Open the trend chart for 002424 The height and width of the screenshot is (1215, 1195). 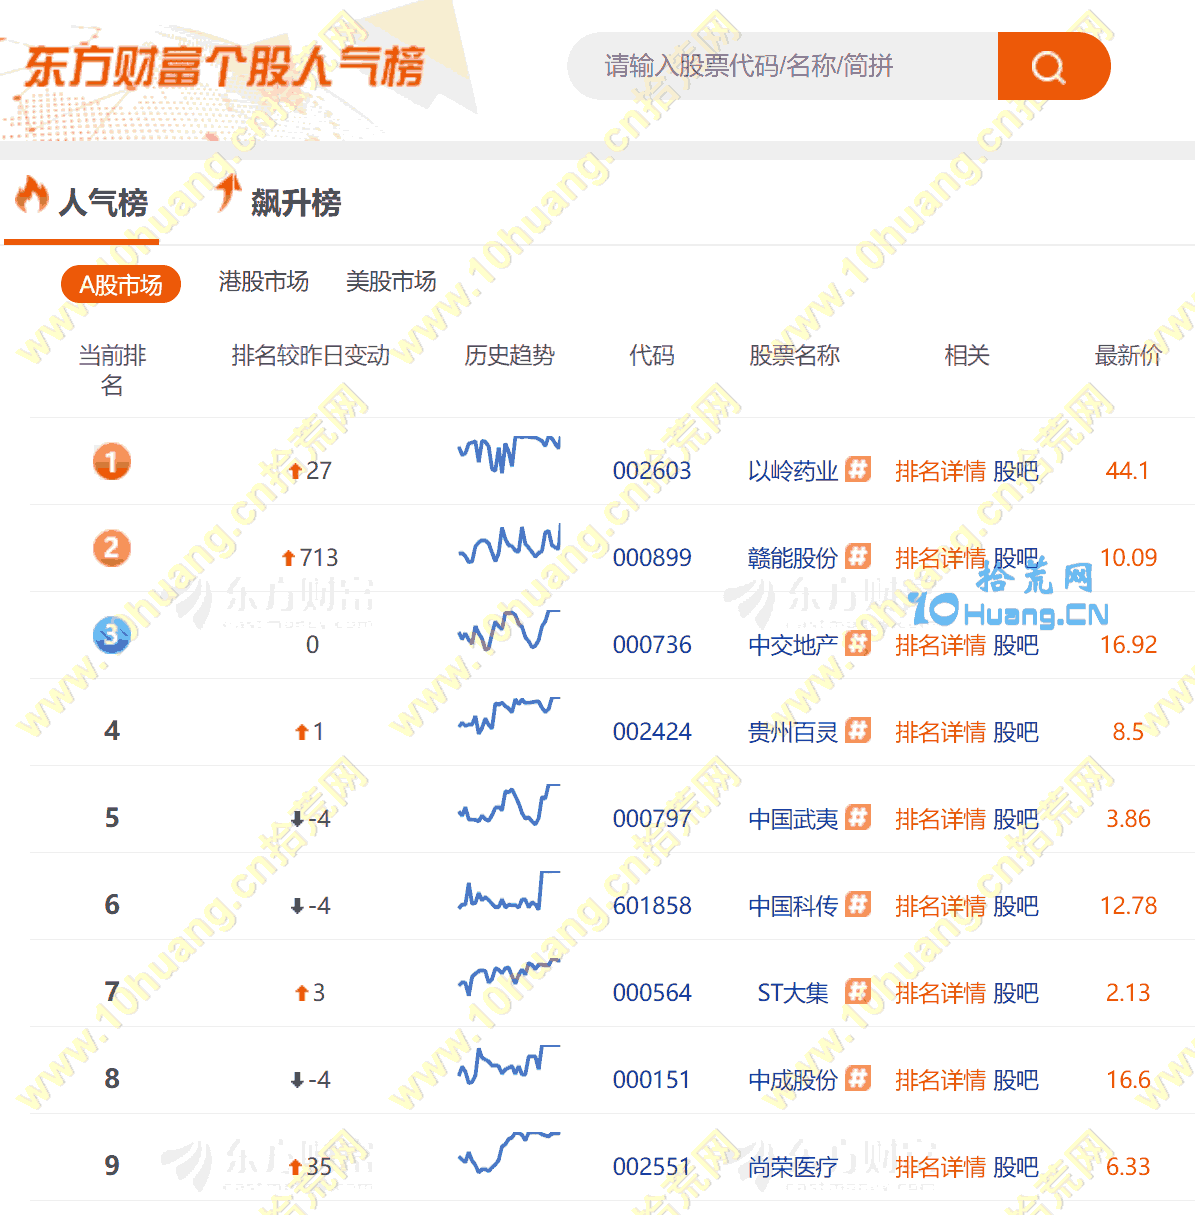point(509,715)
